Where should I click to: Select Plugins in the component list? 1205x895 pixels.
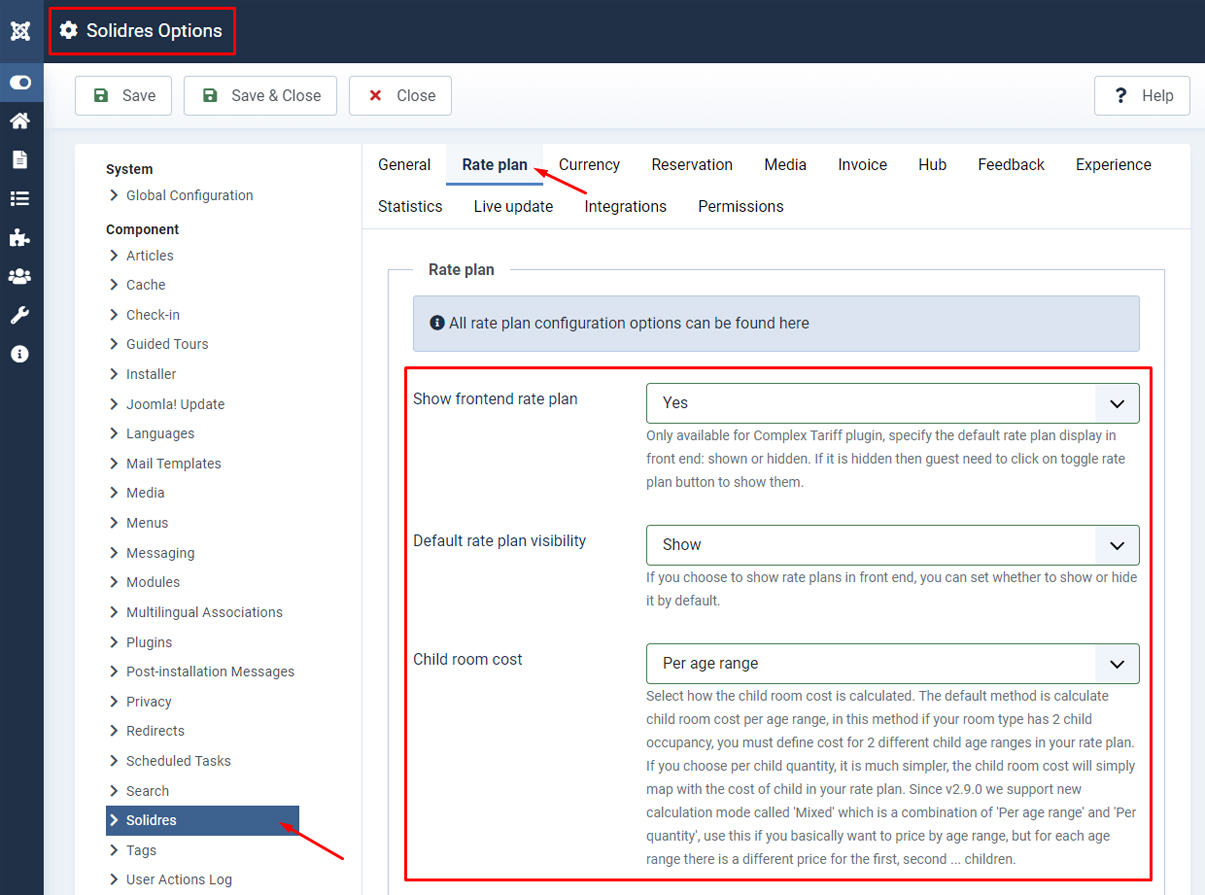pos(149,642)
